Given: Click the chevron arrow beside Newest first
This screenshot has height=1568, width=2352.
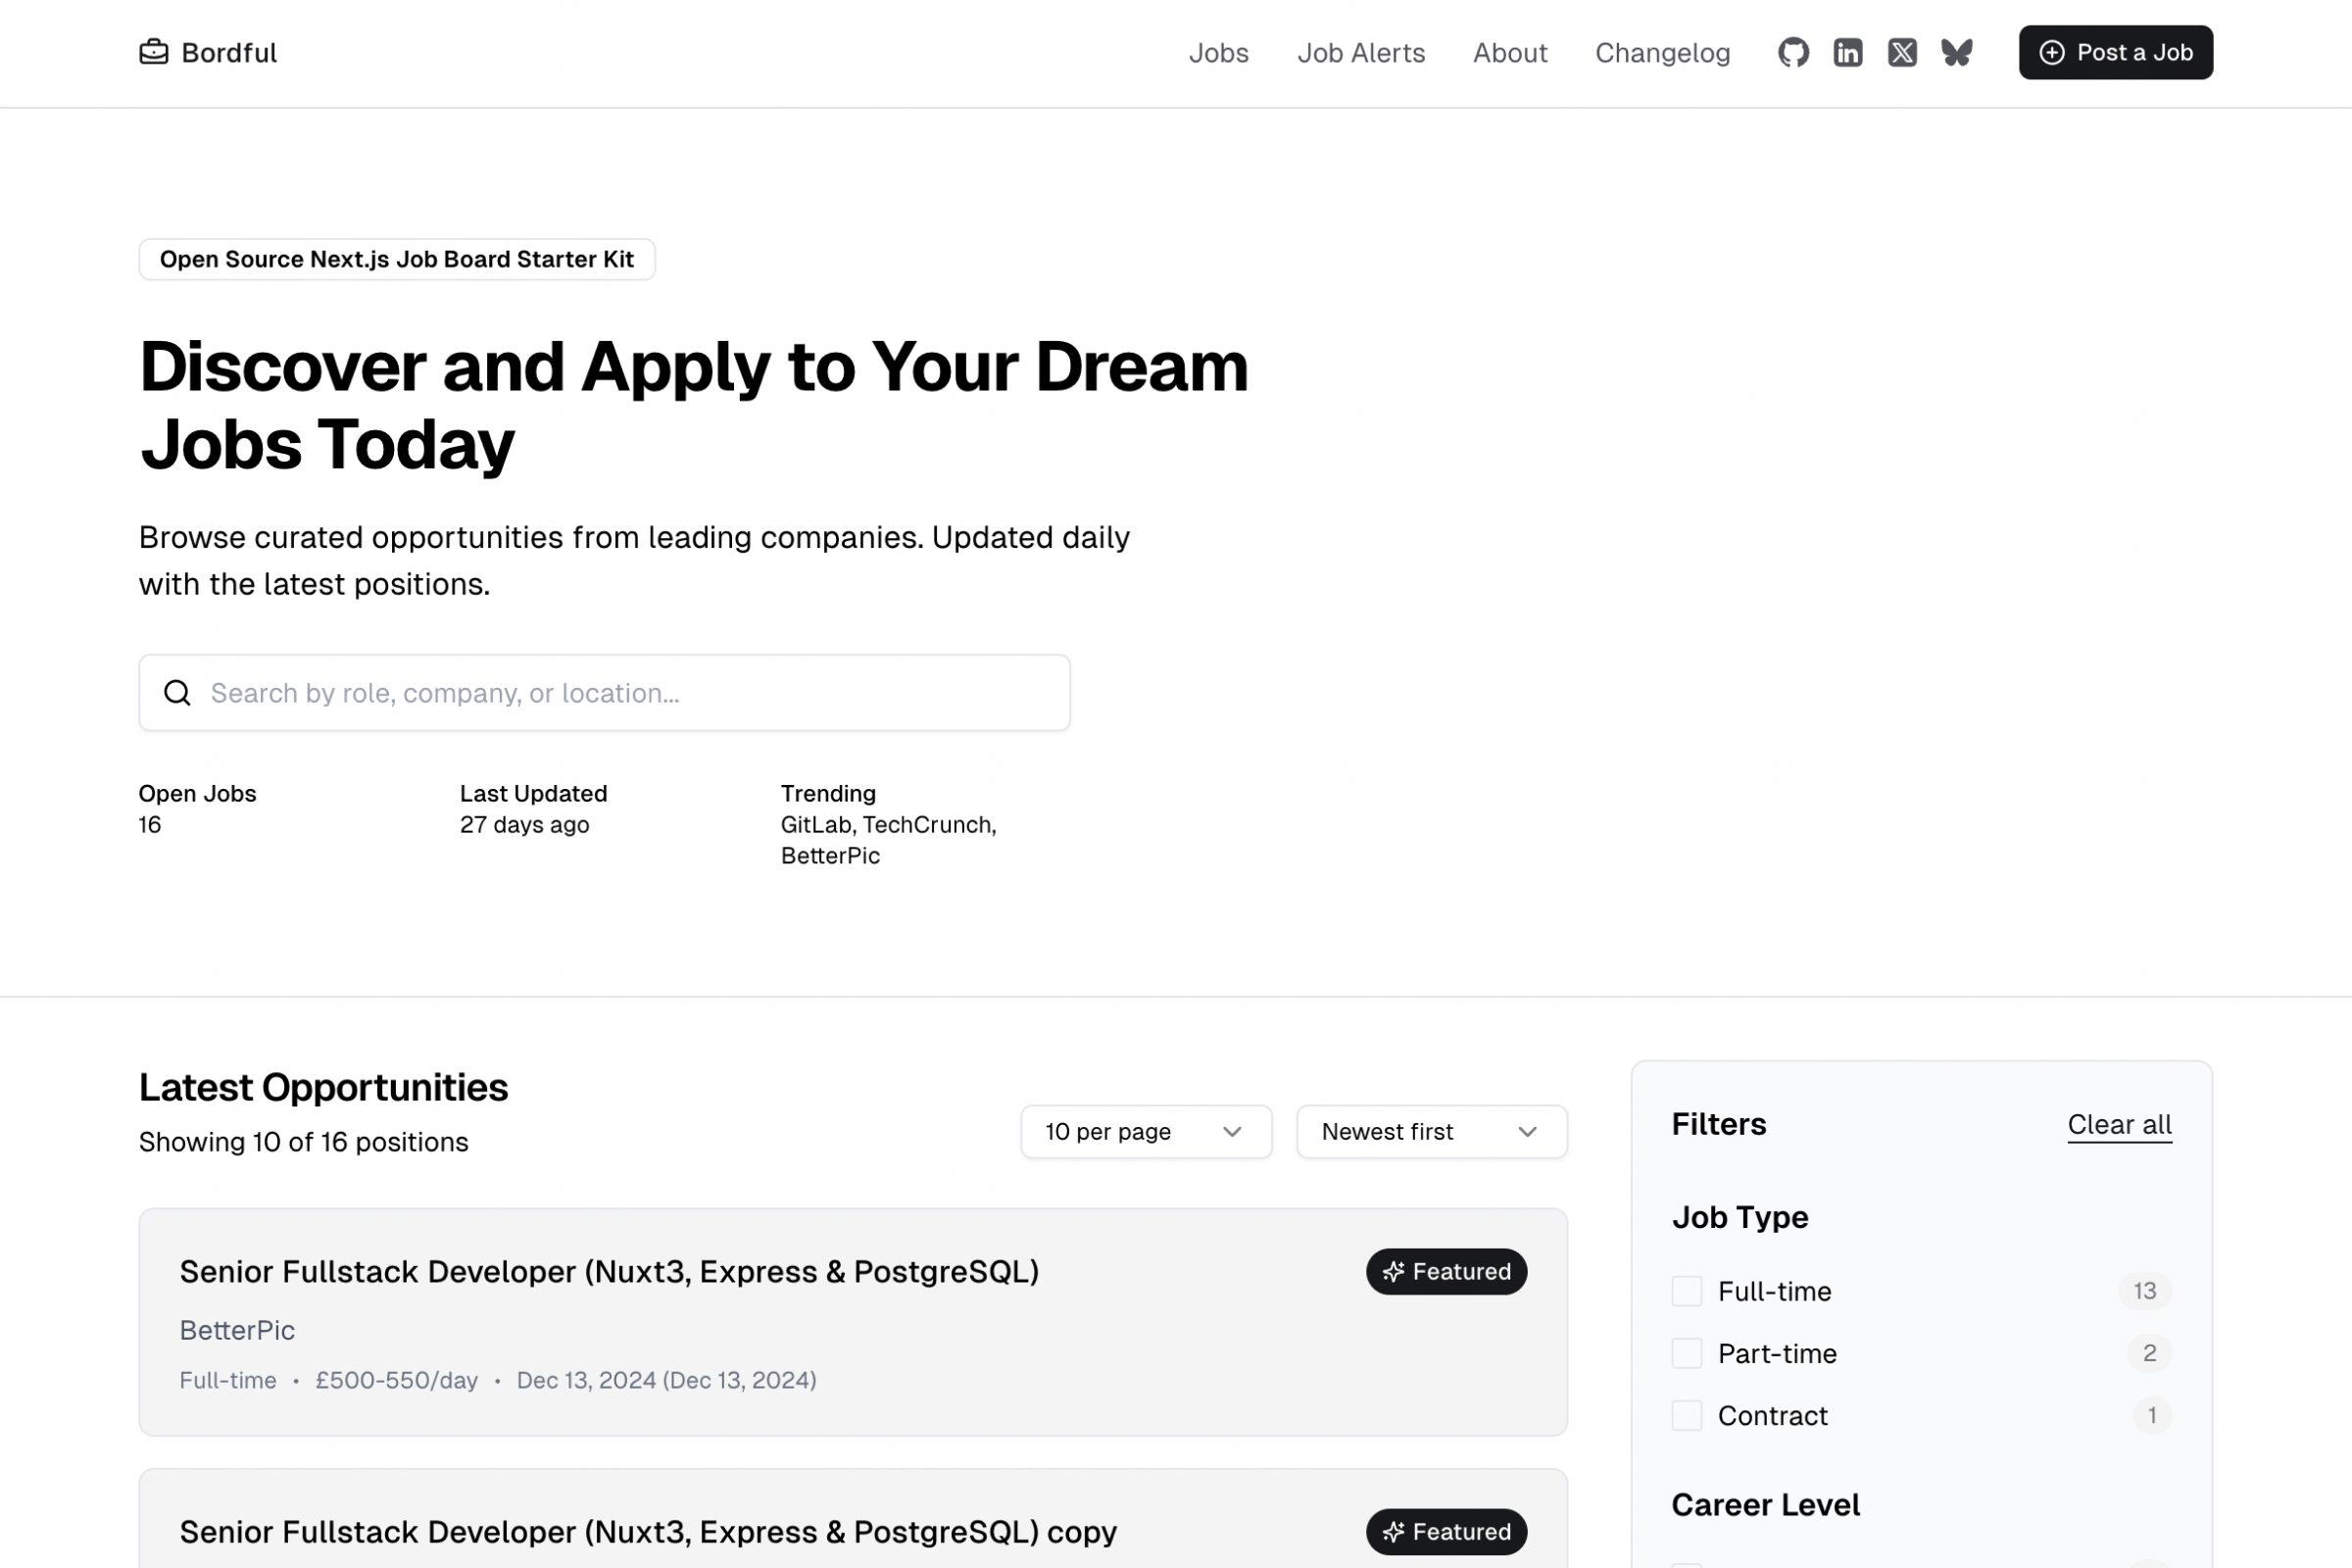Looking at the screenshot, I should coord(1526,1131).
